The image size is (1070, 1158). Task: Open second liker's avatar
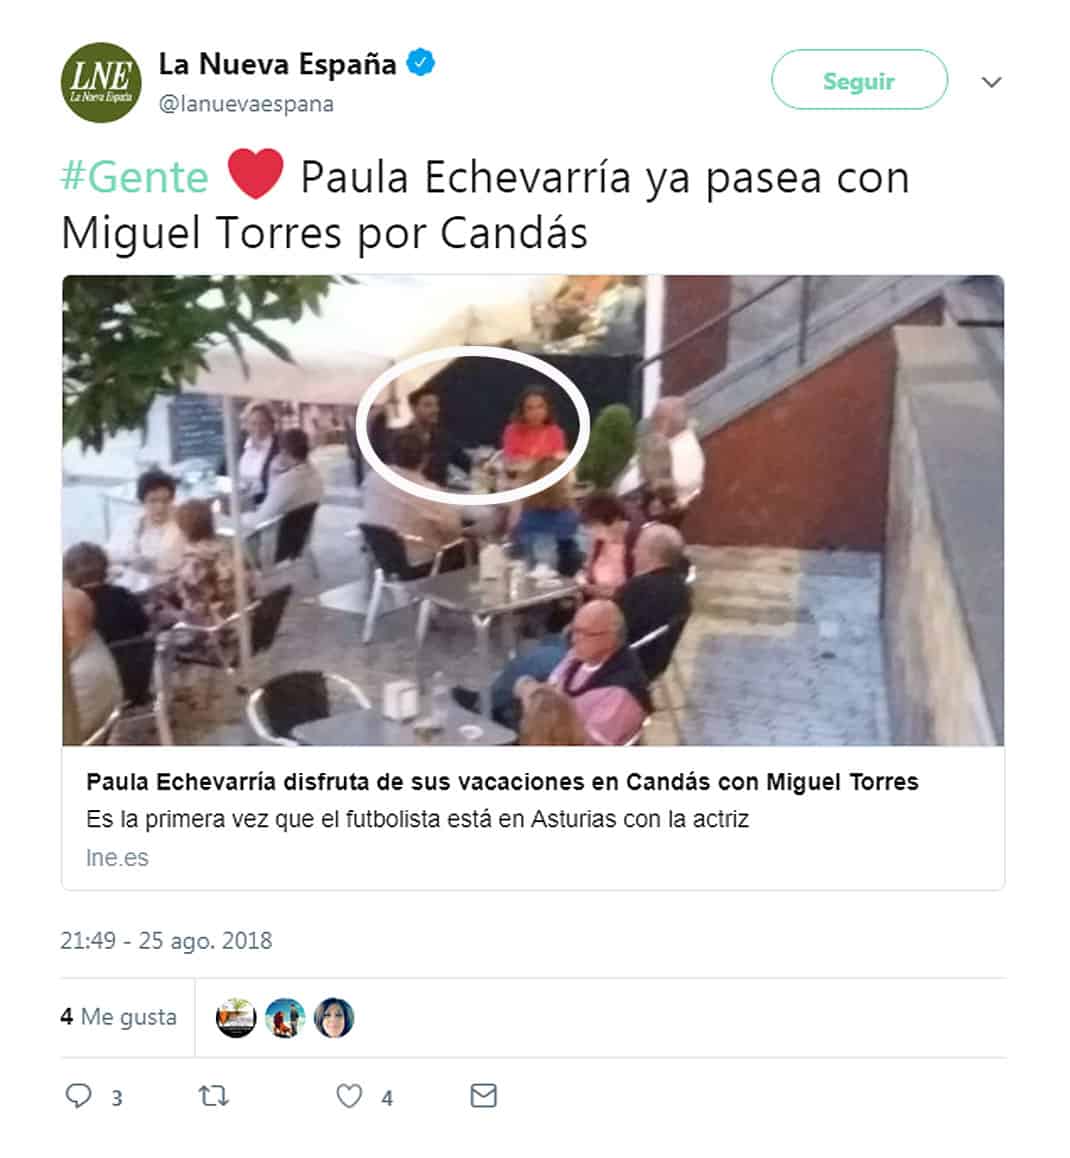(x=285, y=1018)
